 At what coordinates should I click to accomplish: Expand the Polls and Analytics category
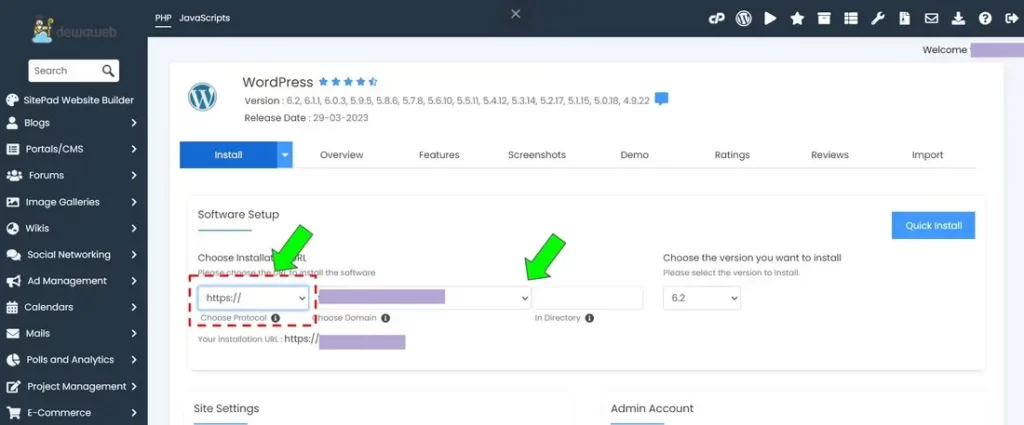(x=72, y=360)
